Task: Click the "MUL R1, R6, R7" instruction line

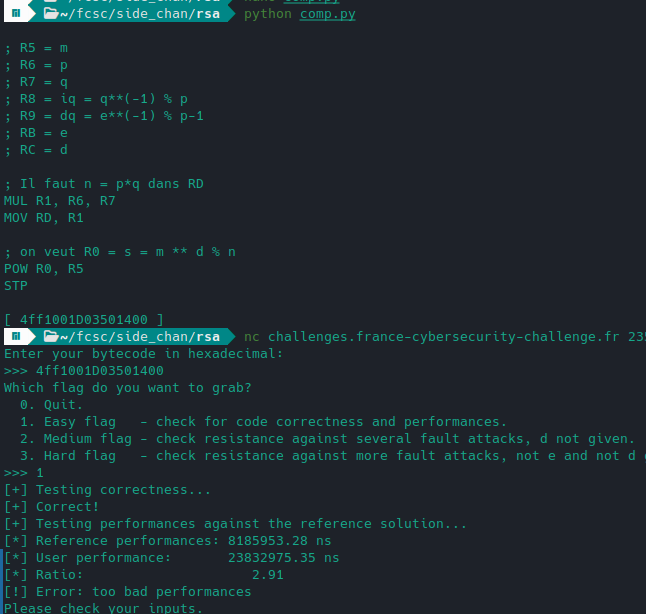Action: 59,200
